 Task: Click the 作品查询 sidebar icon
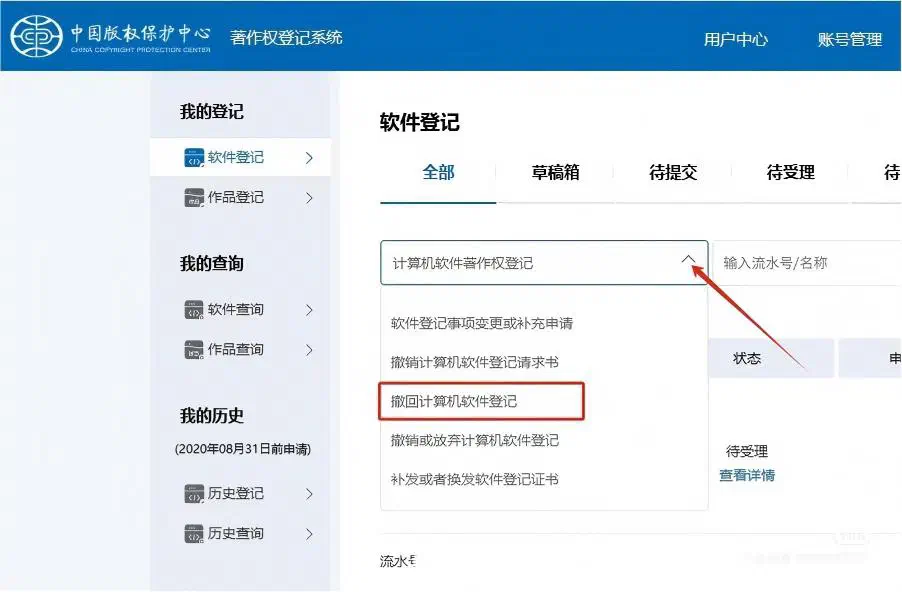194,350
